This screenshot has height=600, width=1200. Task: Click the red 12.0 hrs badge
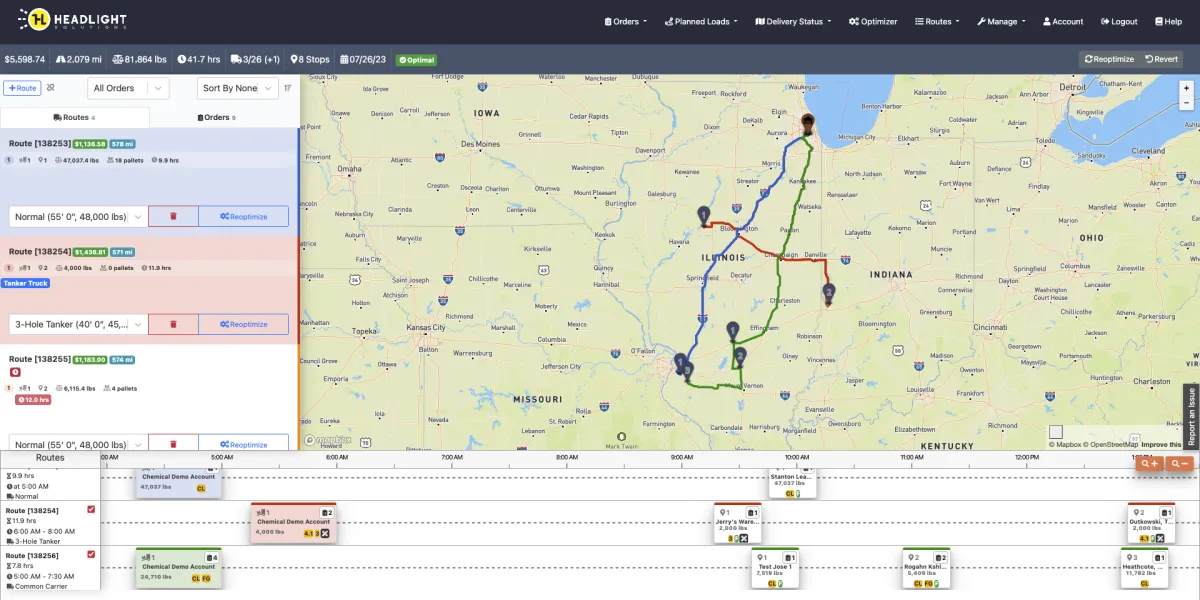click(34, 400)
